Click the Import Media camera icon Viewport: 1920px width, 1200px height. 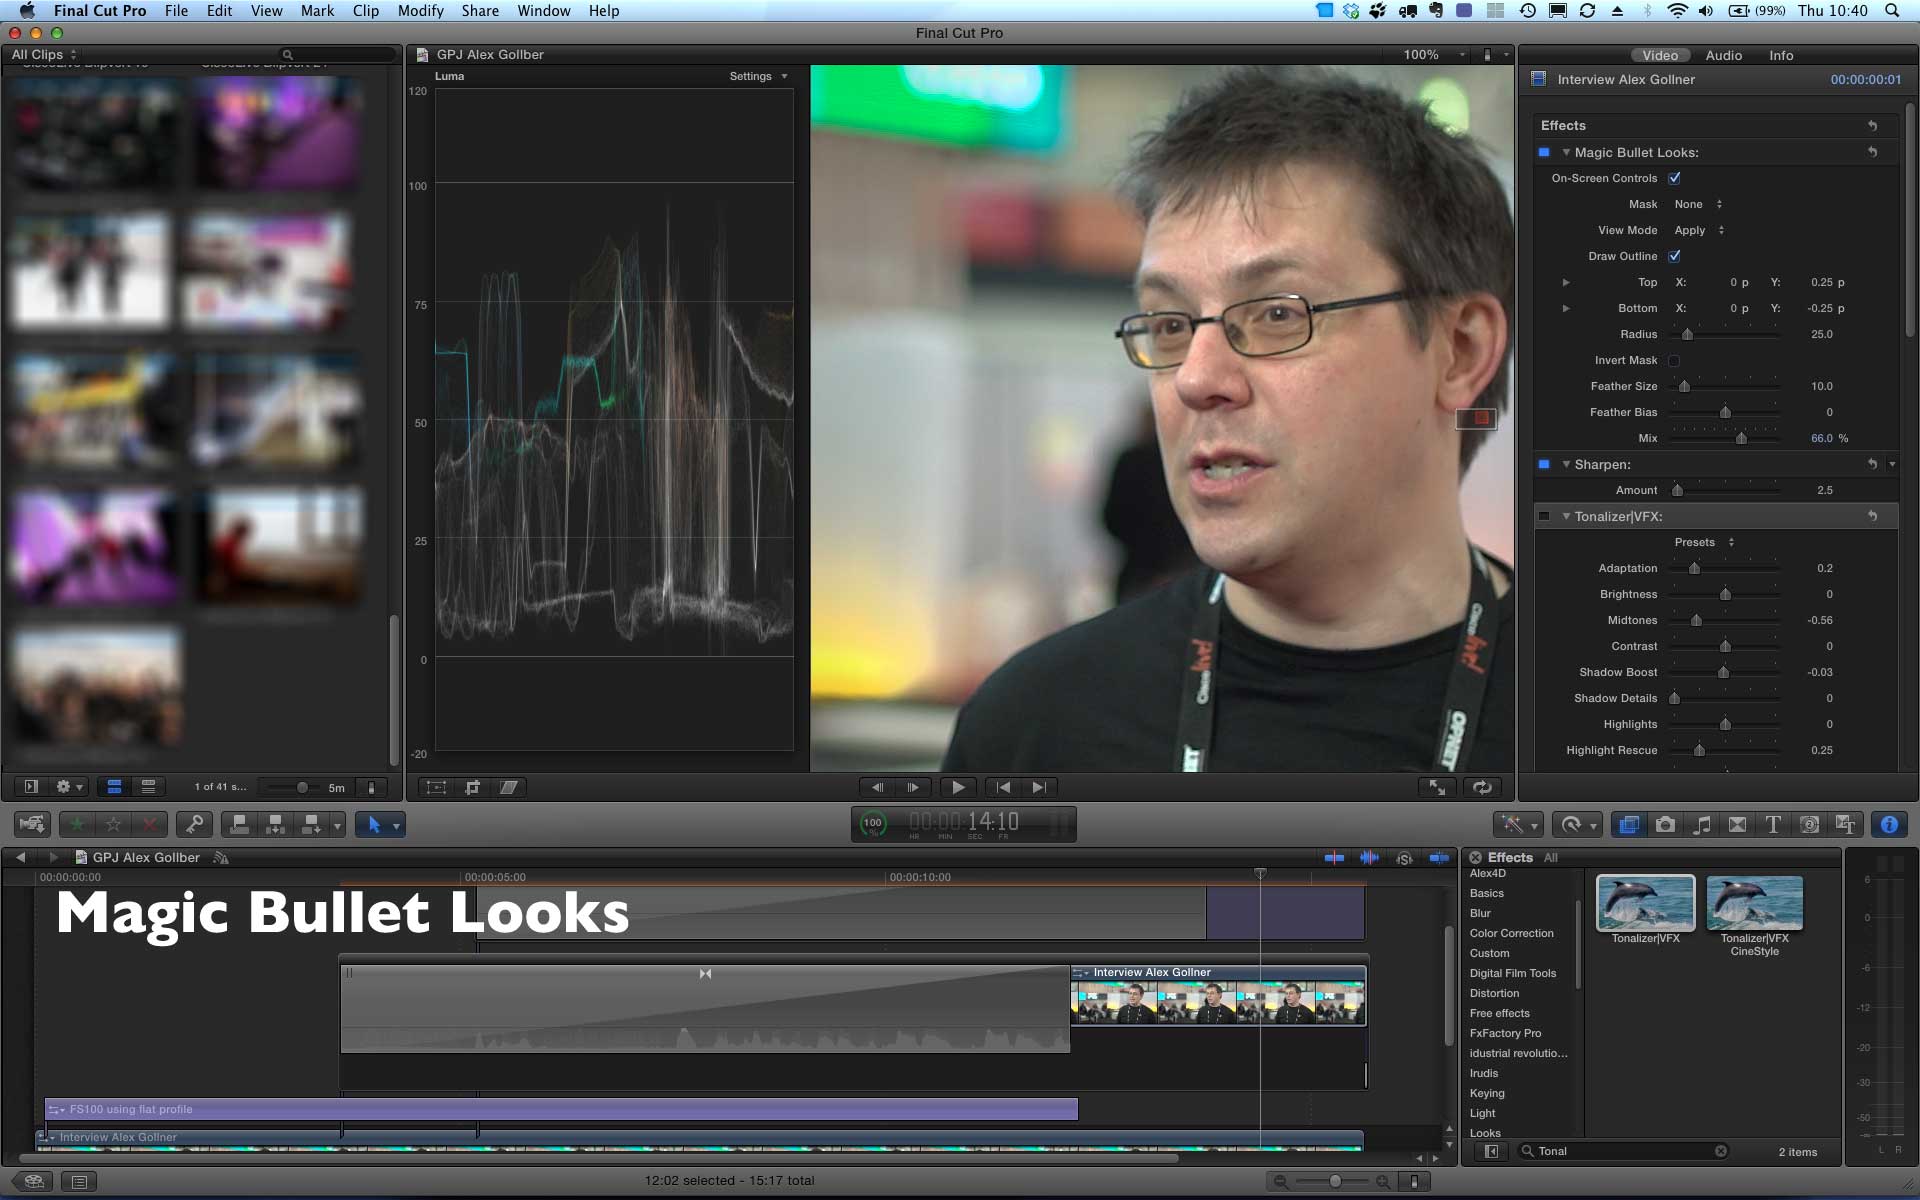[x=32, y=825]
